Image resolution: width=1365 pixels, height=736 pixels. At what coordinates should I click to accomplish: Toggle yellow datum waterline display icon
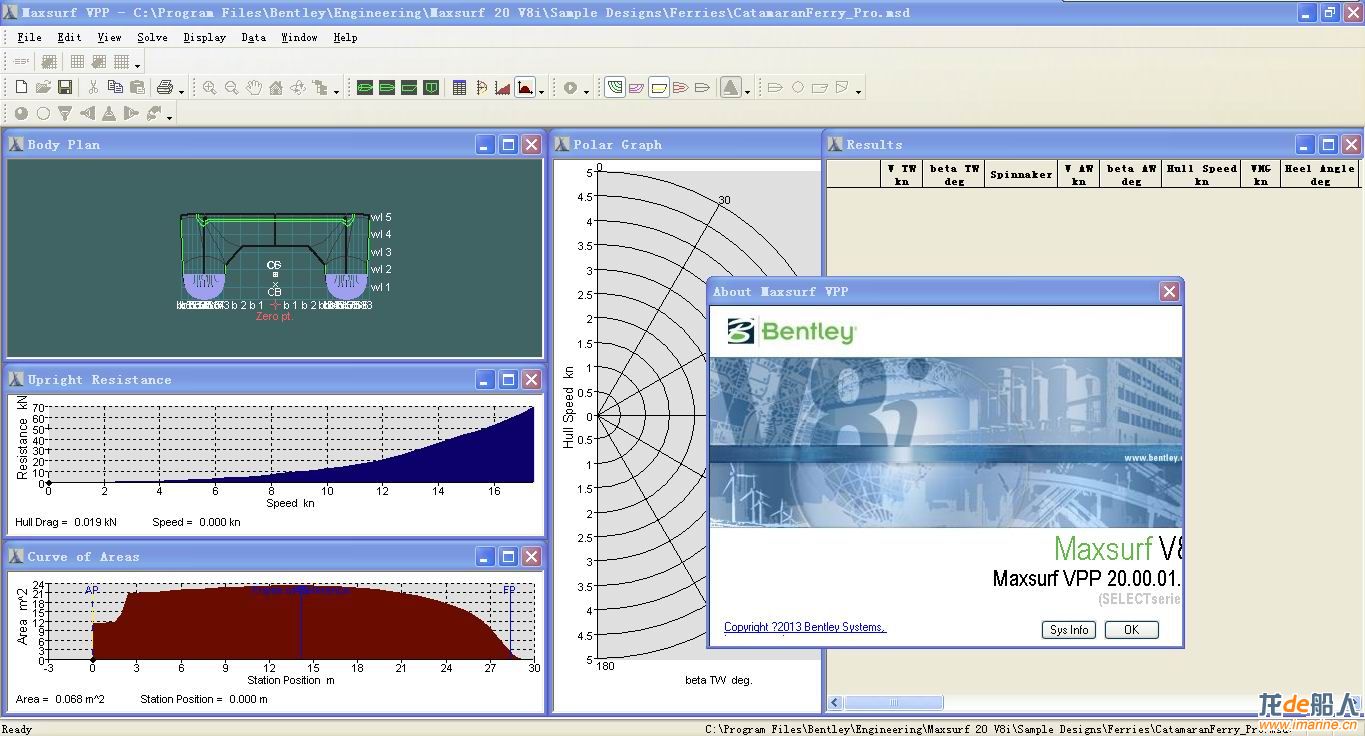659,88
